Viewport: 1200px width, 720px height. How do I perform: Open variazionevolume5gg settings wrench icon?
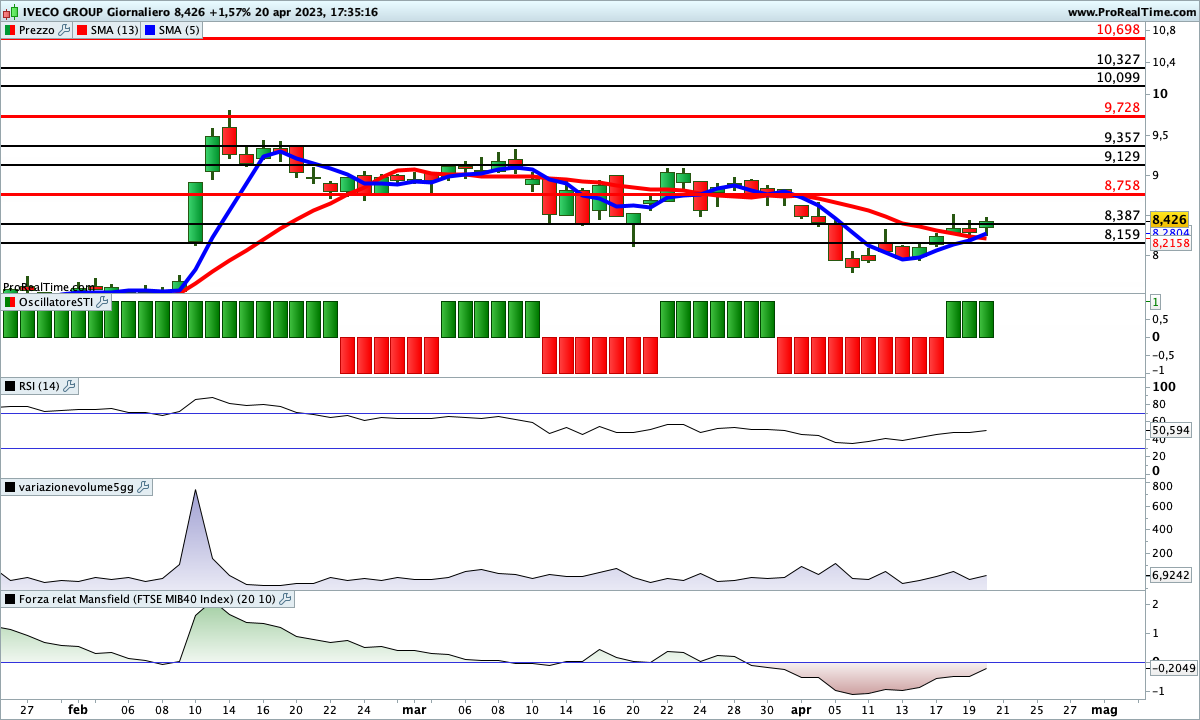click(x=143, y=487)
